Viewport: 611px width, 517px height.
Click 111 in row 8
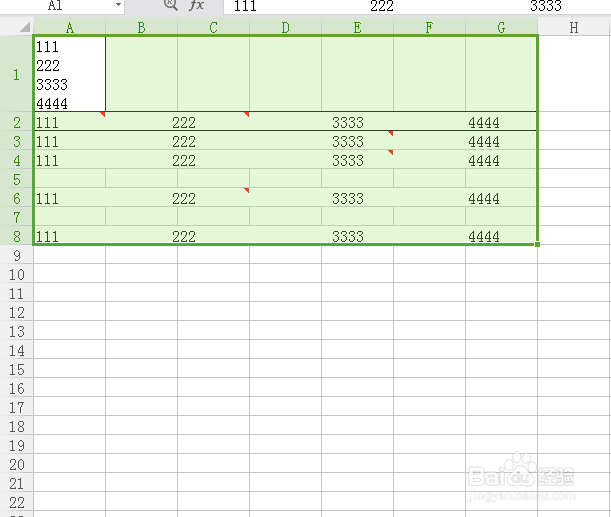[47, 236]
